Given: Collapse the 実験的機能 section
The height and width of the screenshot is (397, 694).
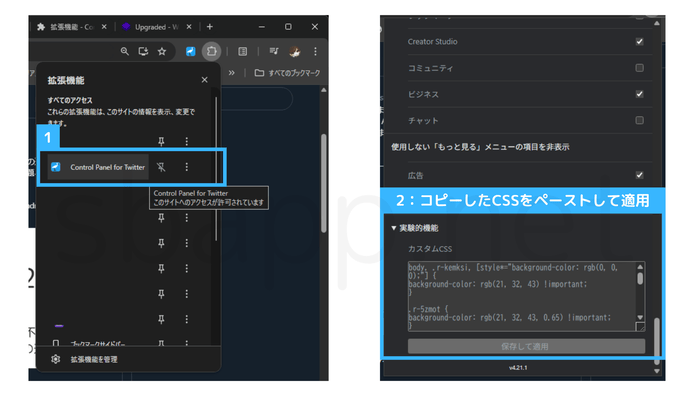Looking at the screenshot, I should point(415,228).
